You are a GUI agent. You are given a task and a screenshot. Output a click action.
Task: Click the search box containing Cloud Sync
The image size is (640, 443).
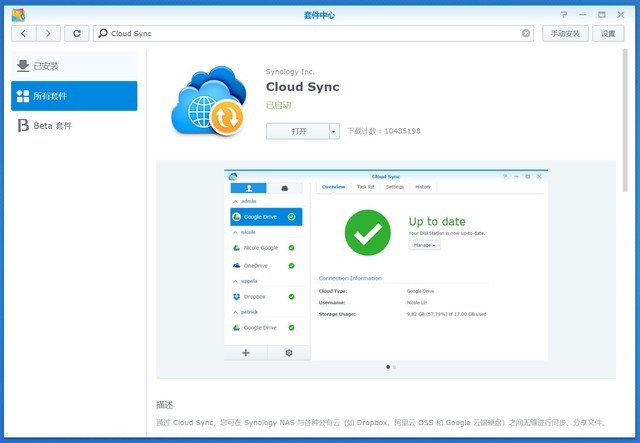click(313, 33)
